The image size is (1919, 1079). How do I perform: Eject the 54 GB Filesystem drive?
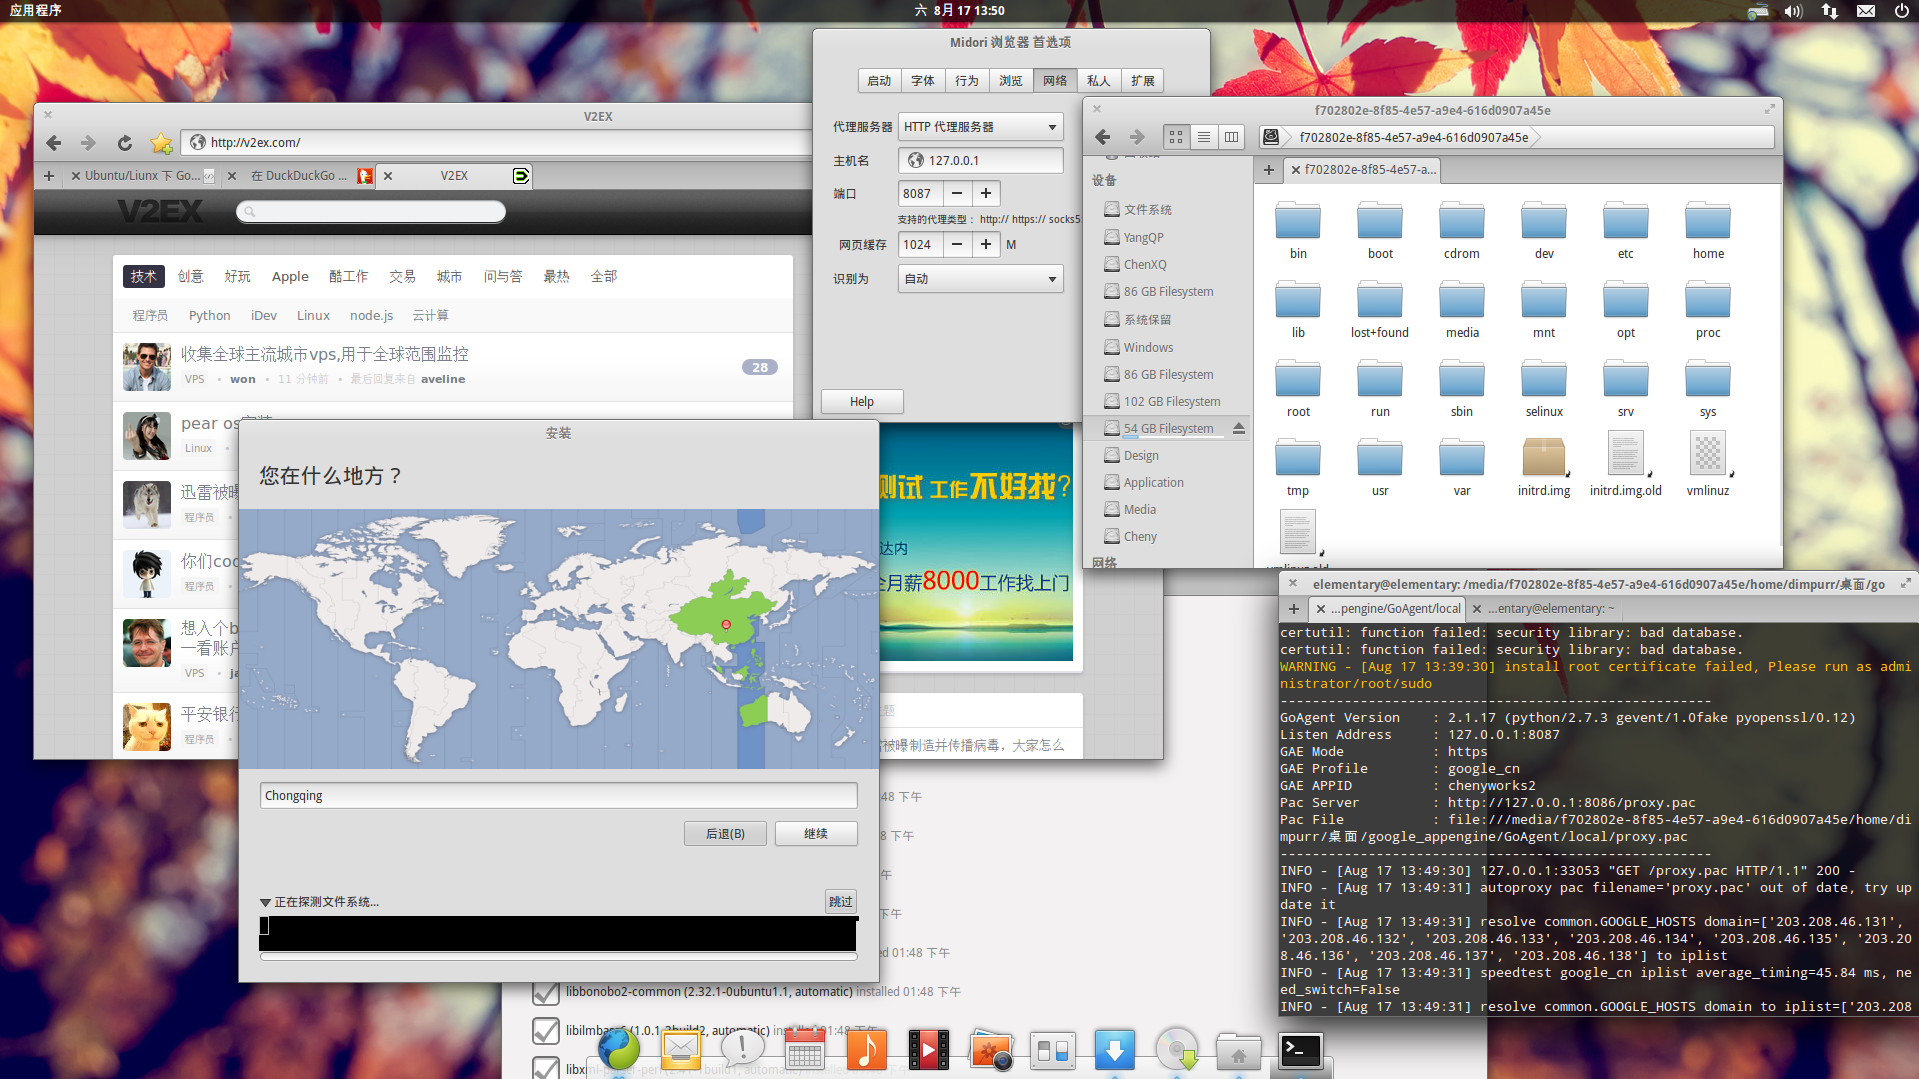1239,428
